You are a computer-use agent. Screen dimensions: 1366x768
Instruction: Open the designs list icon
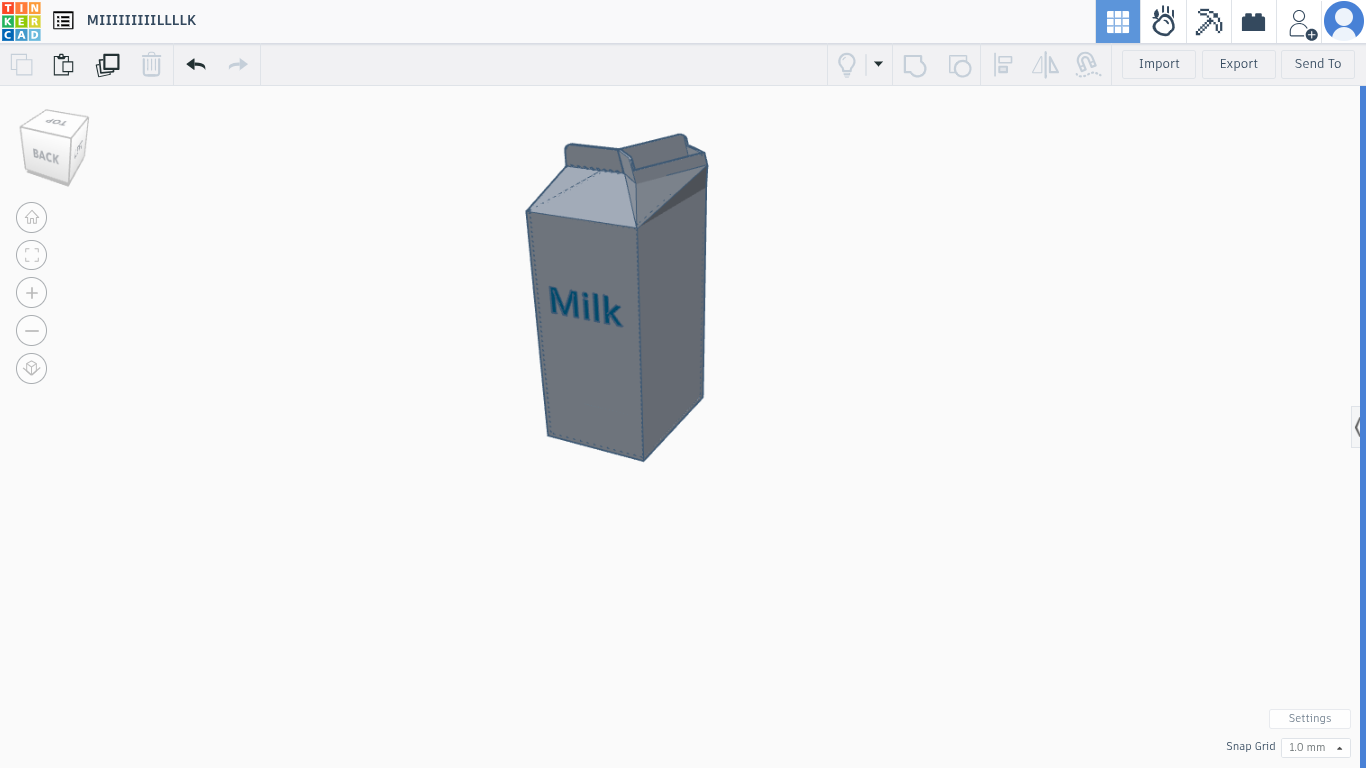(63, 21)
